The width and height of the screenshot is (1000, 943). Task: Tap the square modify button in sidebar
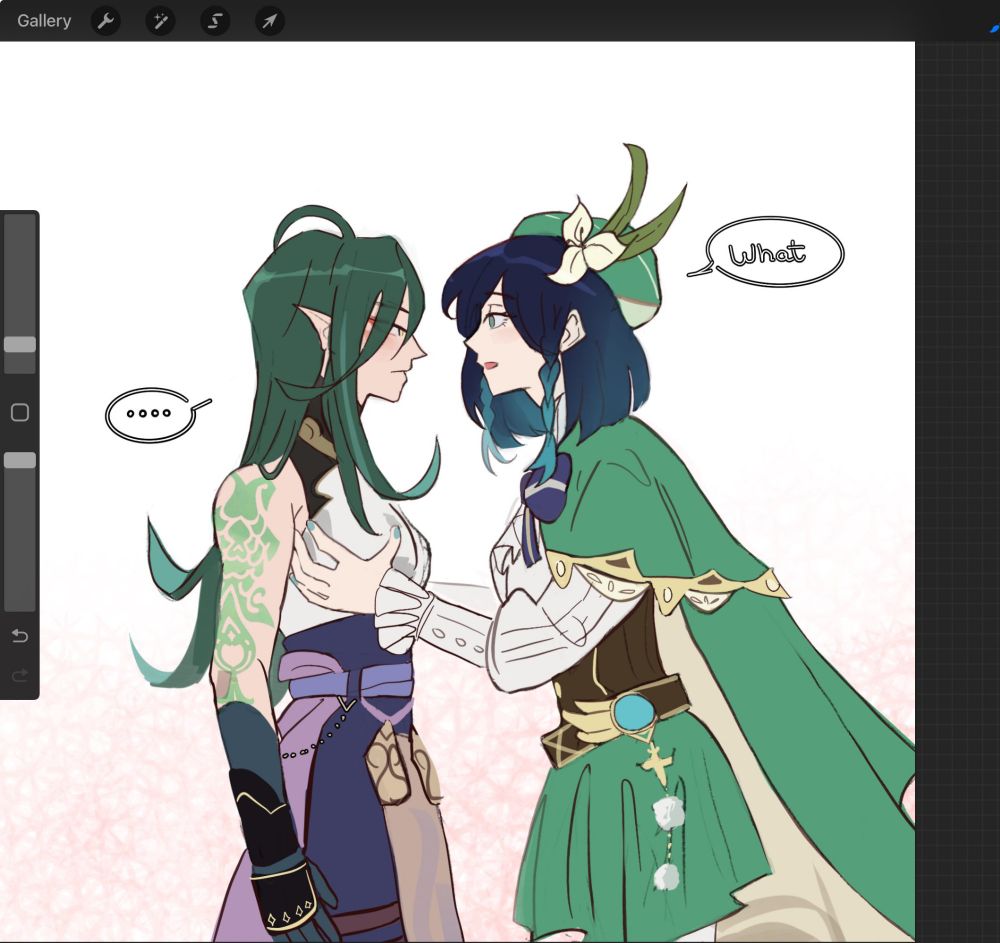(x=20, y=413)
